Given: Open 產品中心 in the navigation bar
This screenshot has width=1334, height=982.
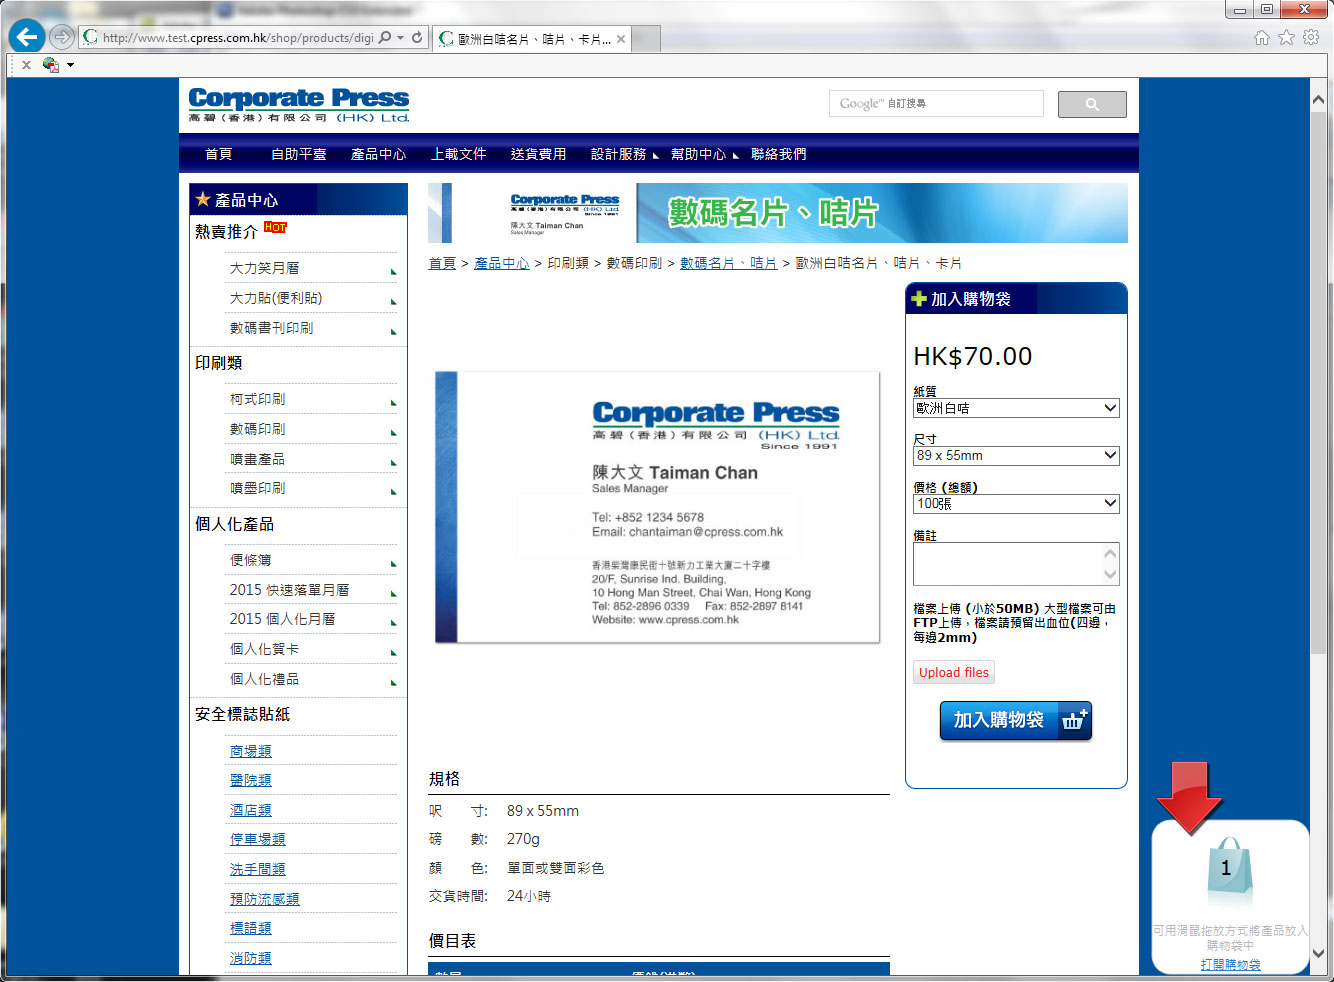Looking at the screenshot, I should 378,154.
